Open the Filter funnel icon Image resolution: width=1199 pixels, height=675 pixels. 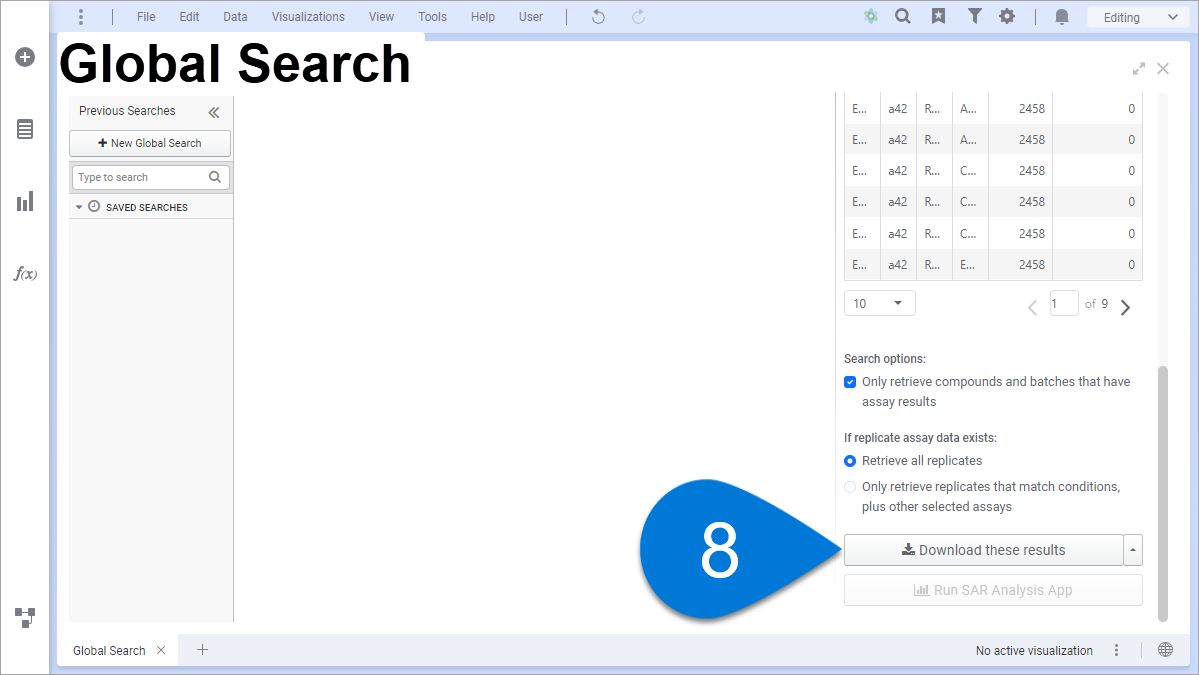click(974, 16)
